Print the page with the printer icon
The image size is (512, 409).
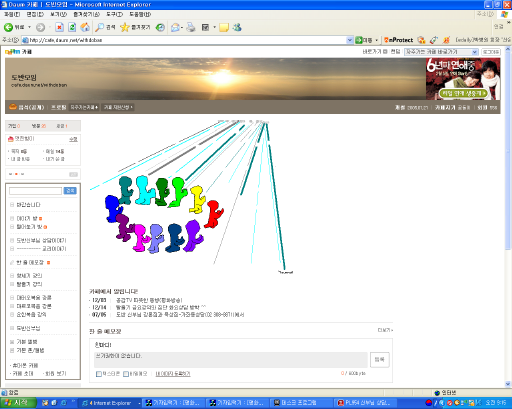(191, 28)
